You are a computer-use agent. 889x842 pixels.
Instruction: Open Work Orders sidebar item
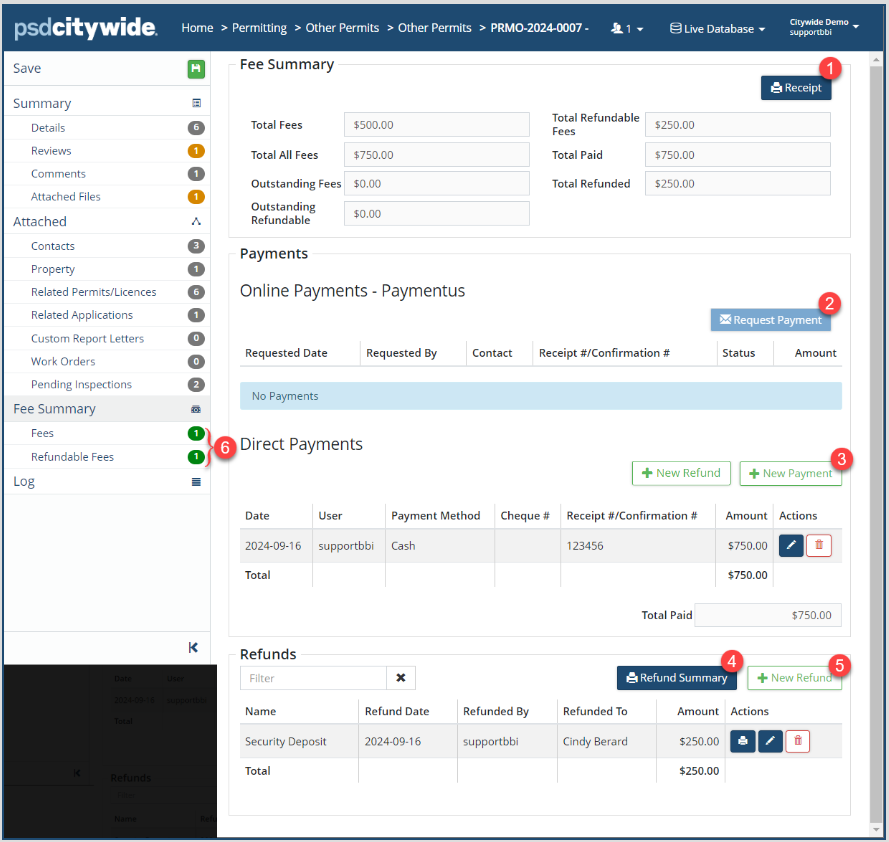(63, 361)
